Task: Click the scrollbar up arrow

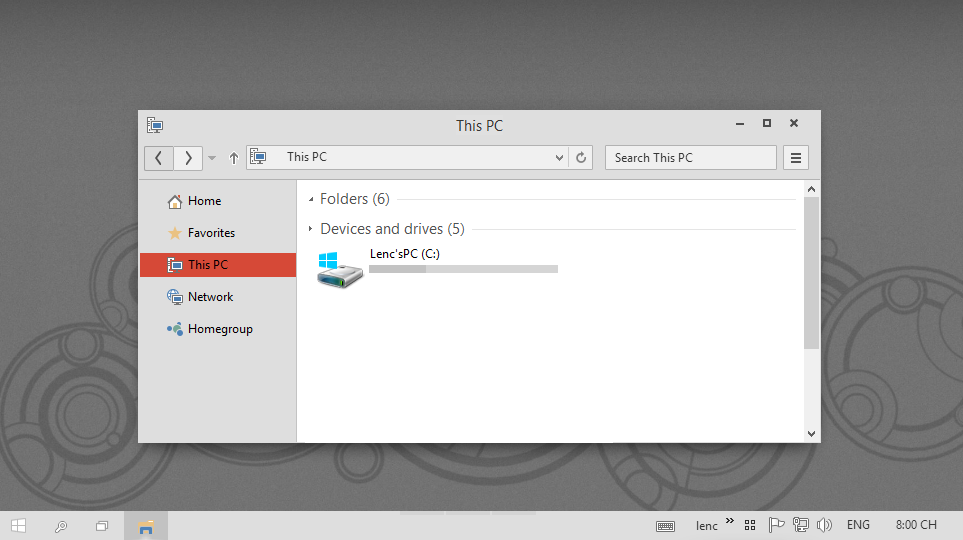Action: [x=811, y=189]
